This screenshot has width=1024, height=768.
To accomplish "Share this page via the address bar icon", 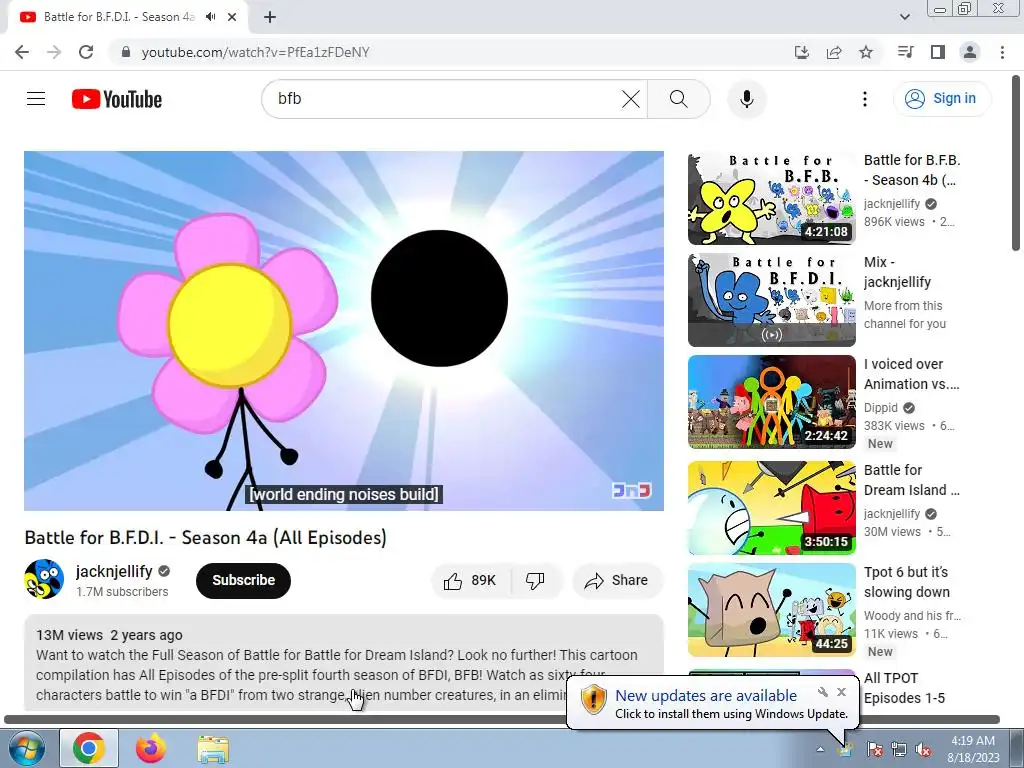I will point(834,52).
